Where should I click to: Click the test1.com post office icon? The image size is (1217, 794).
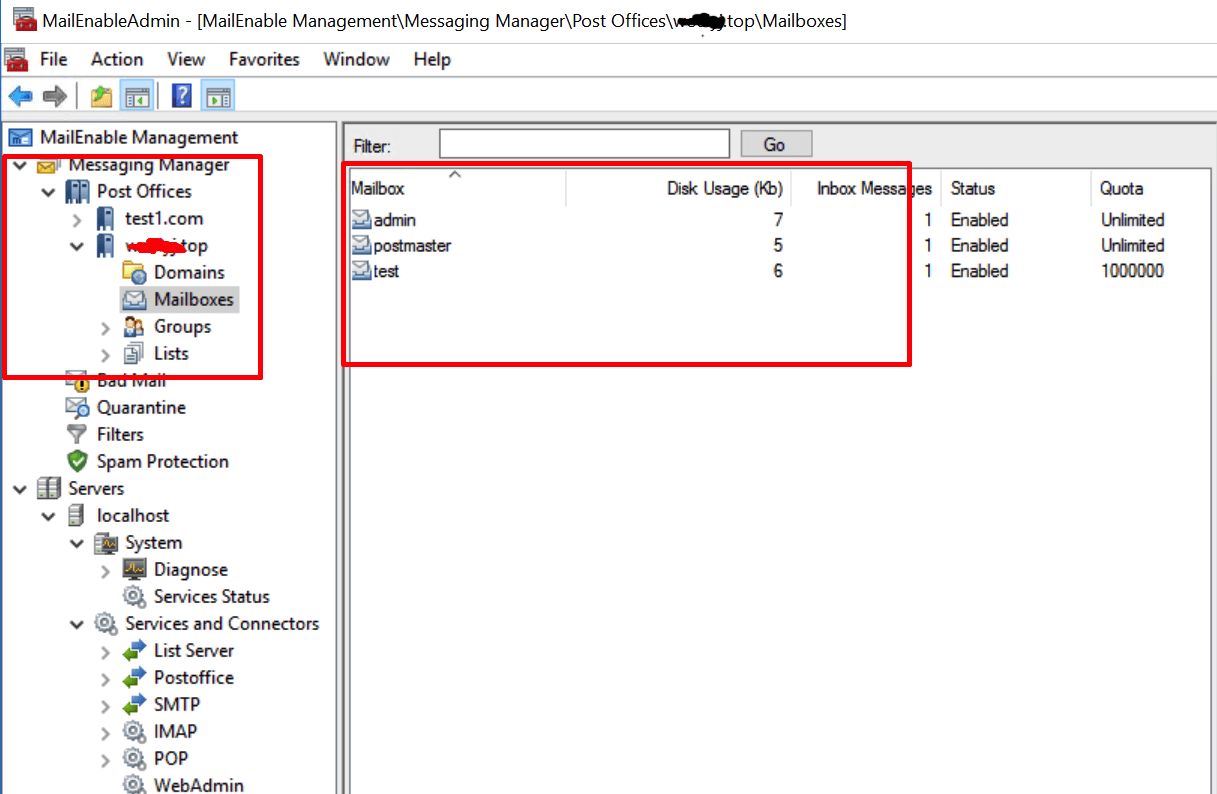106,218
